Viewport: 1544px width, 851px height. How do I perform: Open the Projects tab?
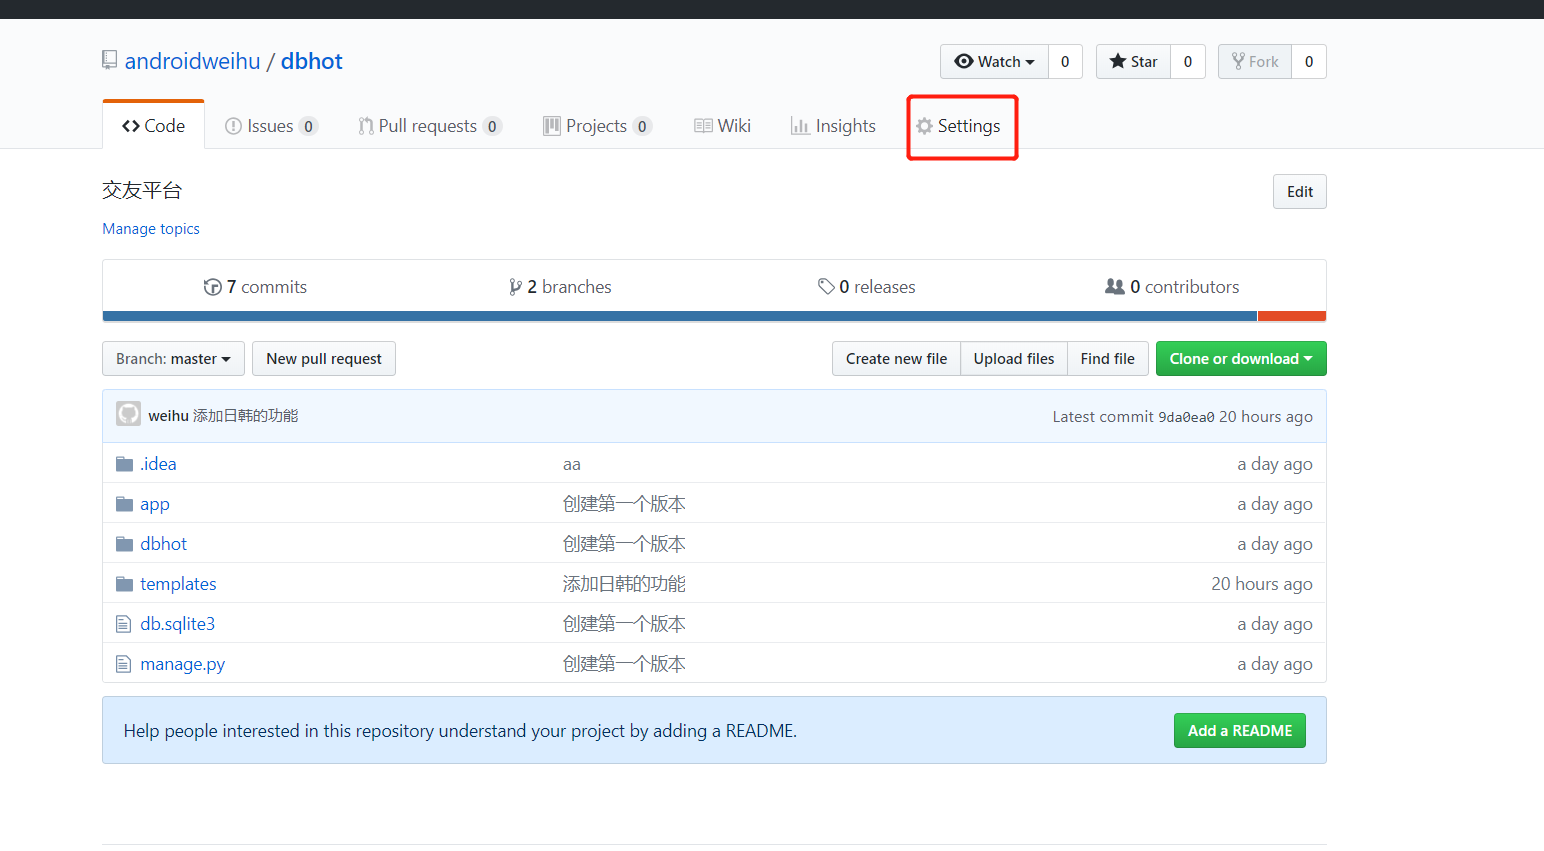point(598,126)
